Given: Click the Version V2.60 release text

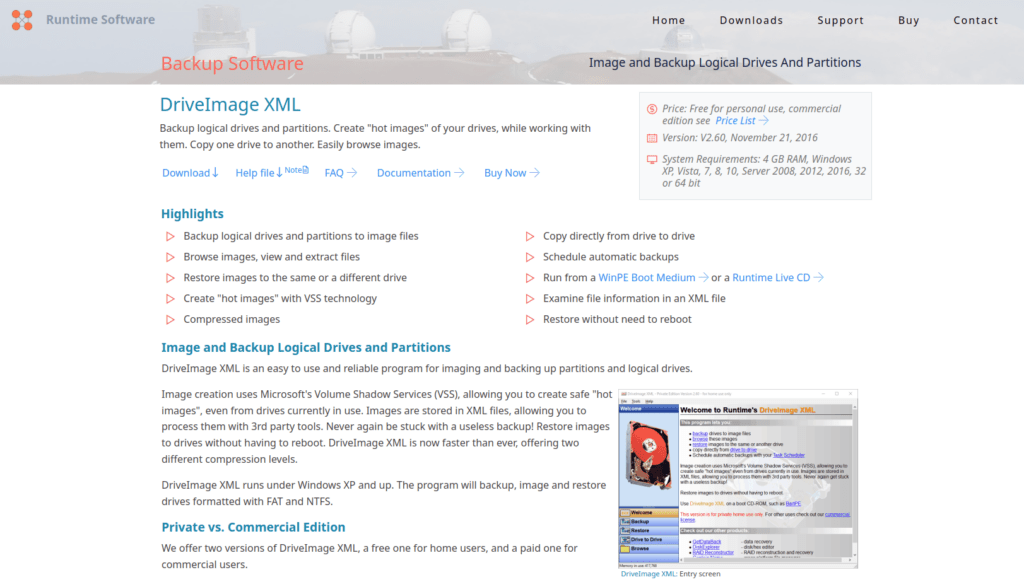Looking at the screenshot, I should coord(740,138).
